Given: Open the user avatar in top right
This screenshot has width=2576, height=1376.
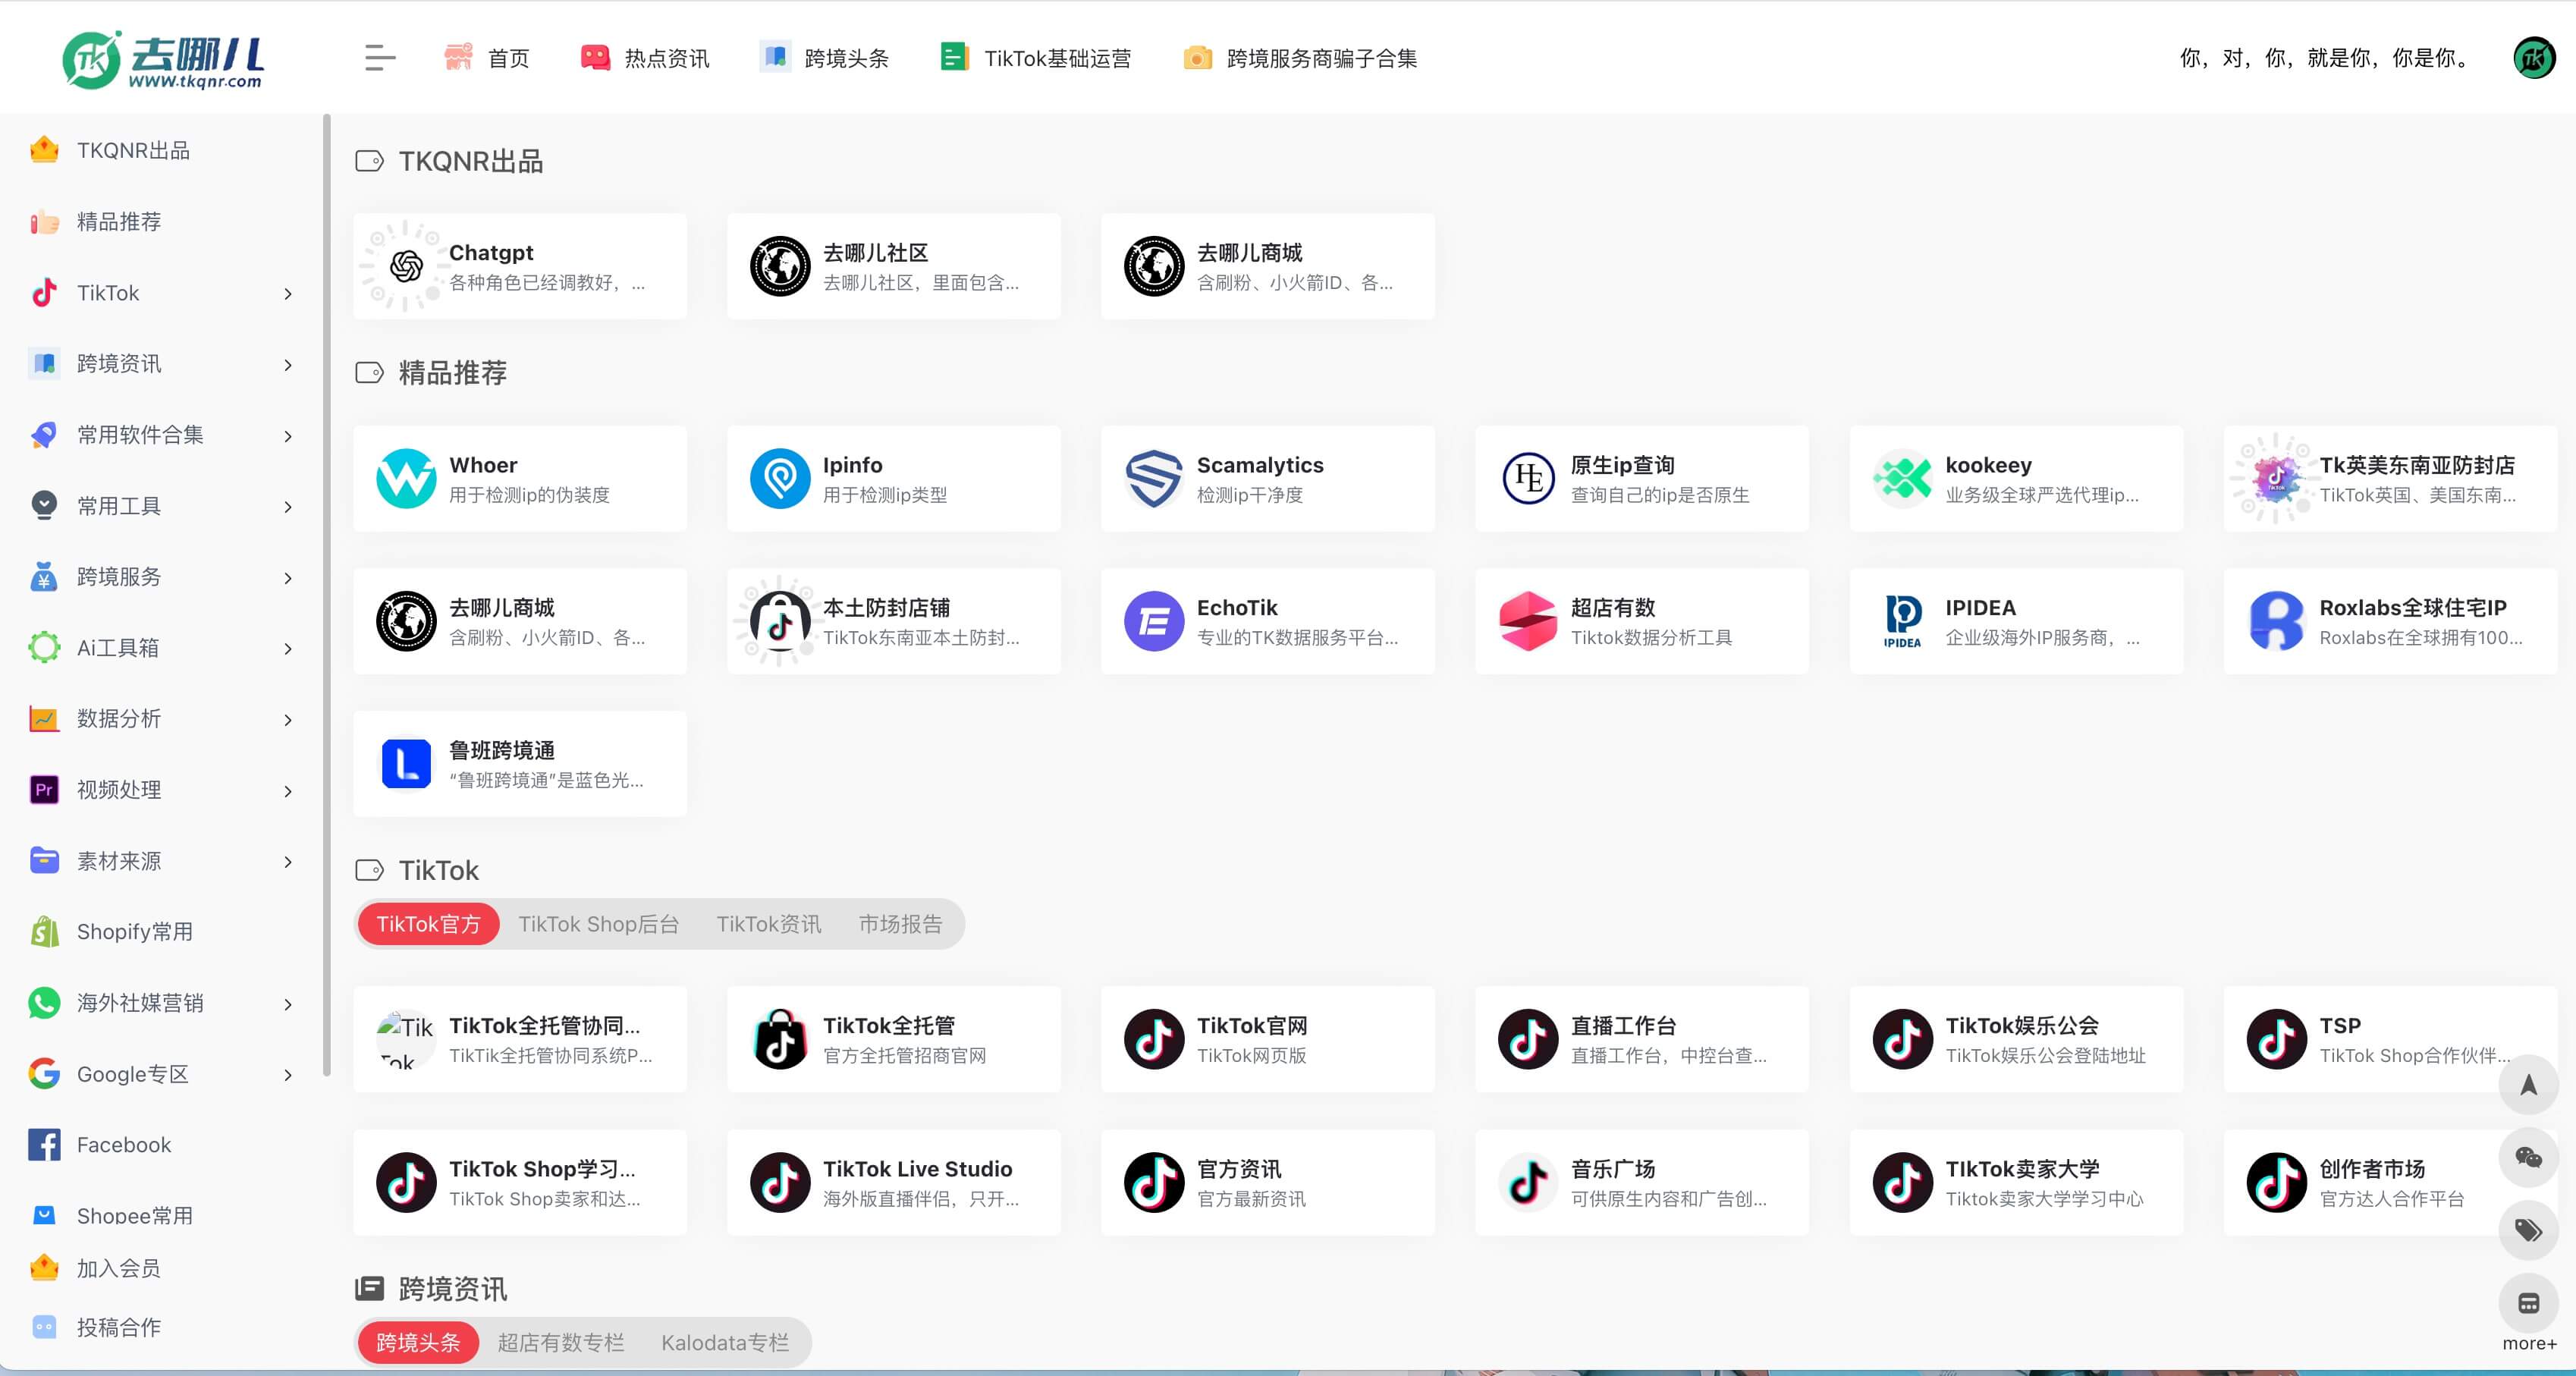Looking at the screenshot, I should point(2534,58).
